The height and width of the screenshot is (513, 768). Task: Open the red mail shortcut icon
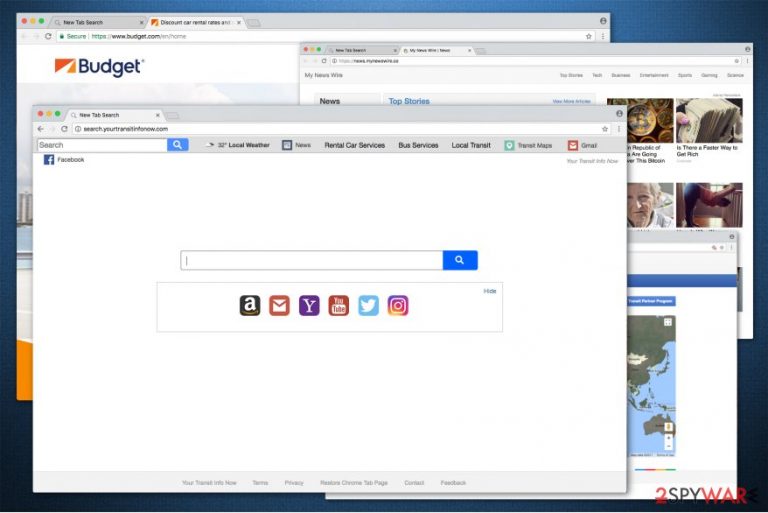click(x=279, y=305)
